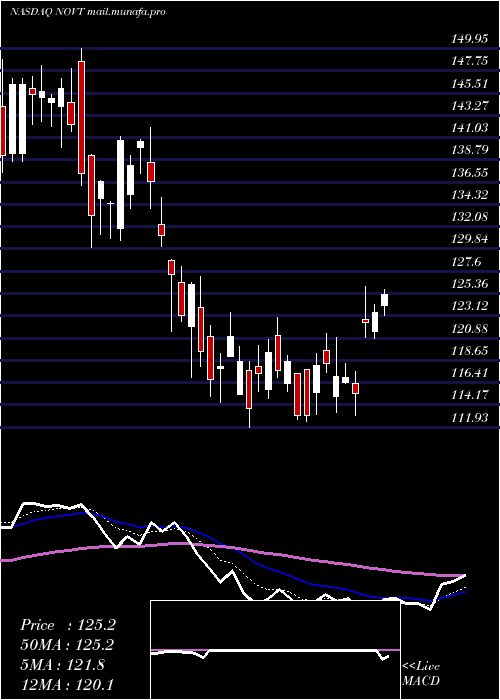The height and width of the screenshot is (700, 500).
Task: Click the 149.95 price axis label
Action: pos(470,39)
